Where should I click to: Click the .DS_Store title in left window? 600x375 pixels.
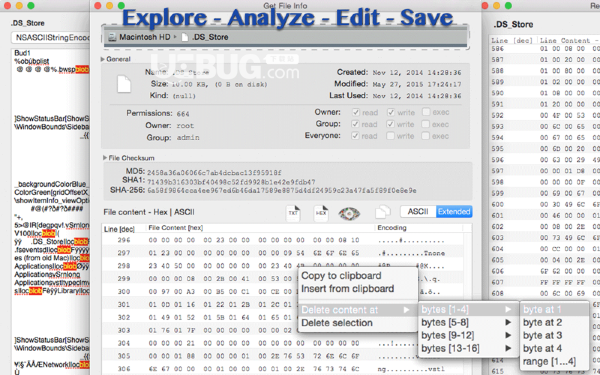click(x=28, y=23)
